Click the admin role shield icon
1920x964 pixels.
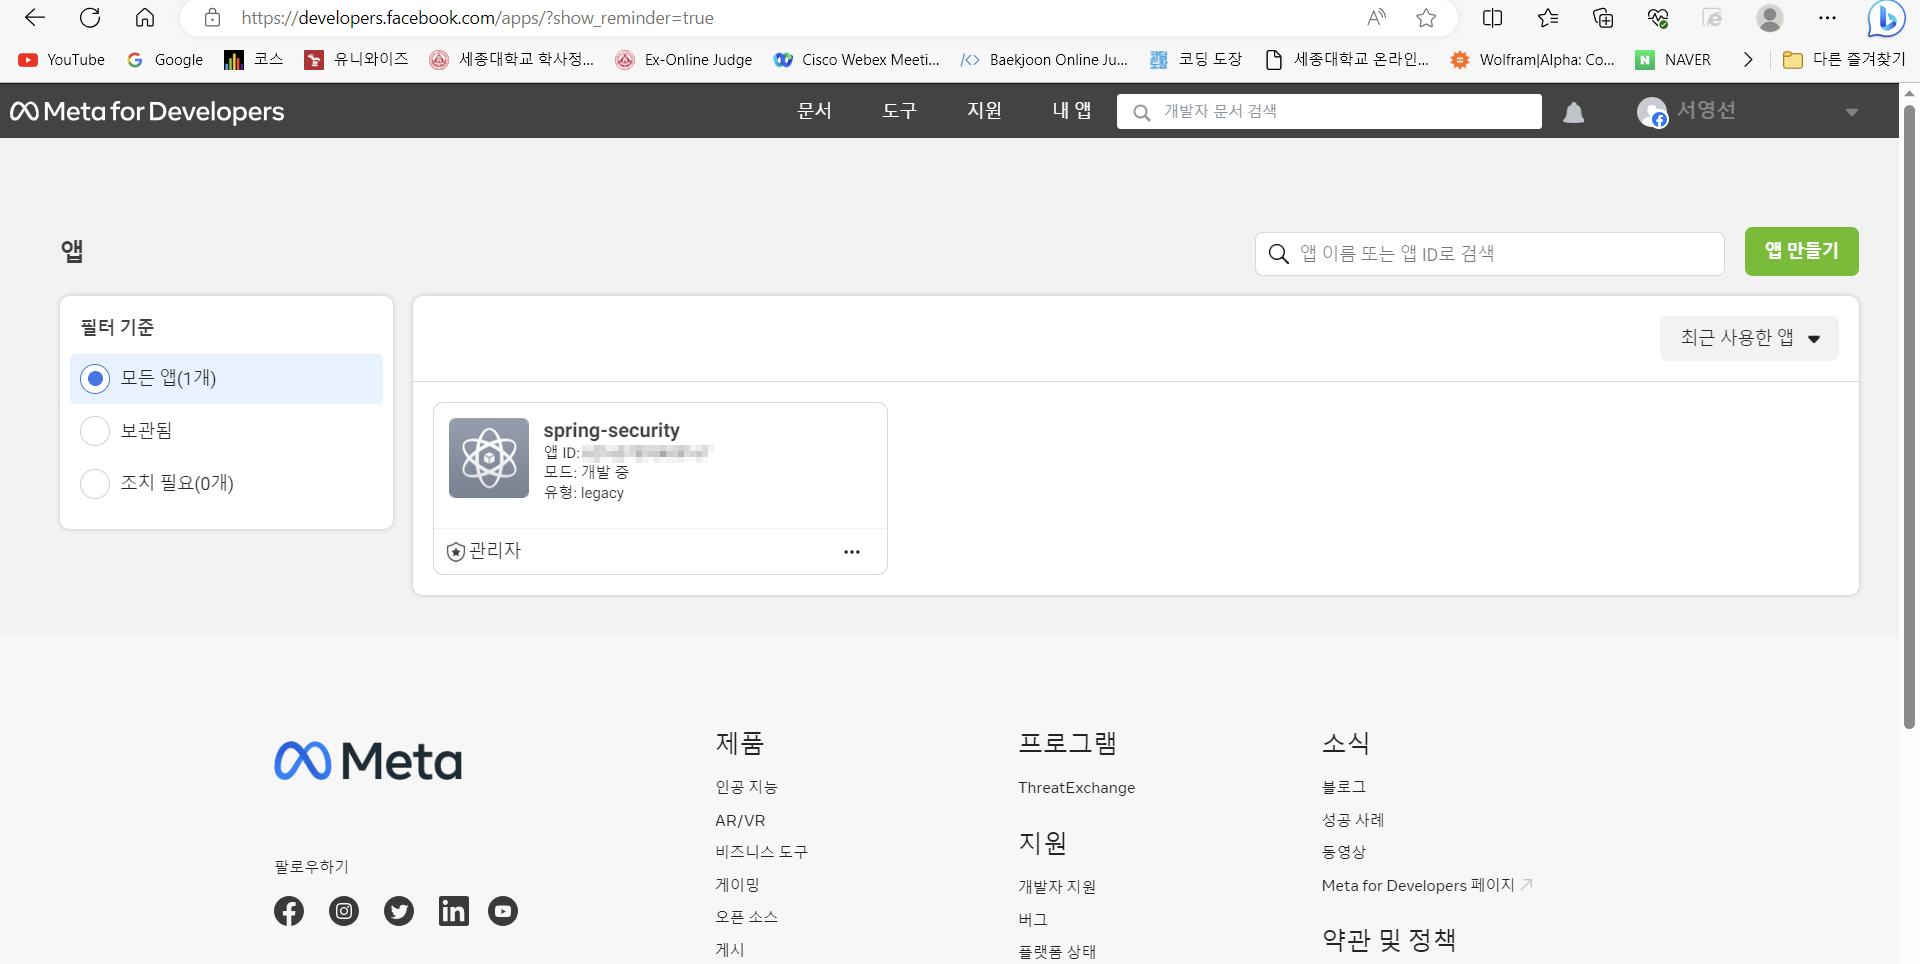point(456,552)
